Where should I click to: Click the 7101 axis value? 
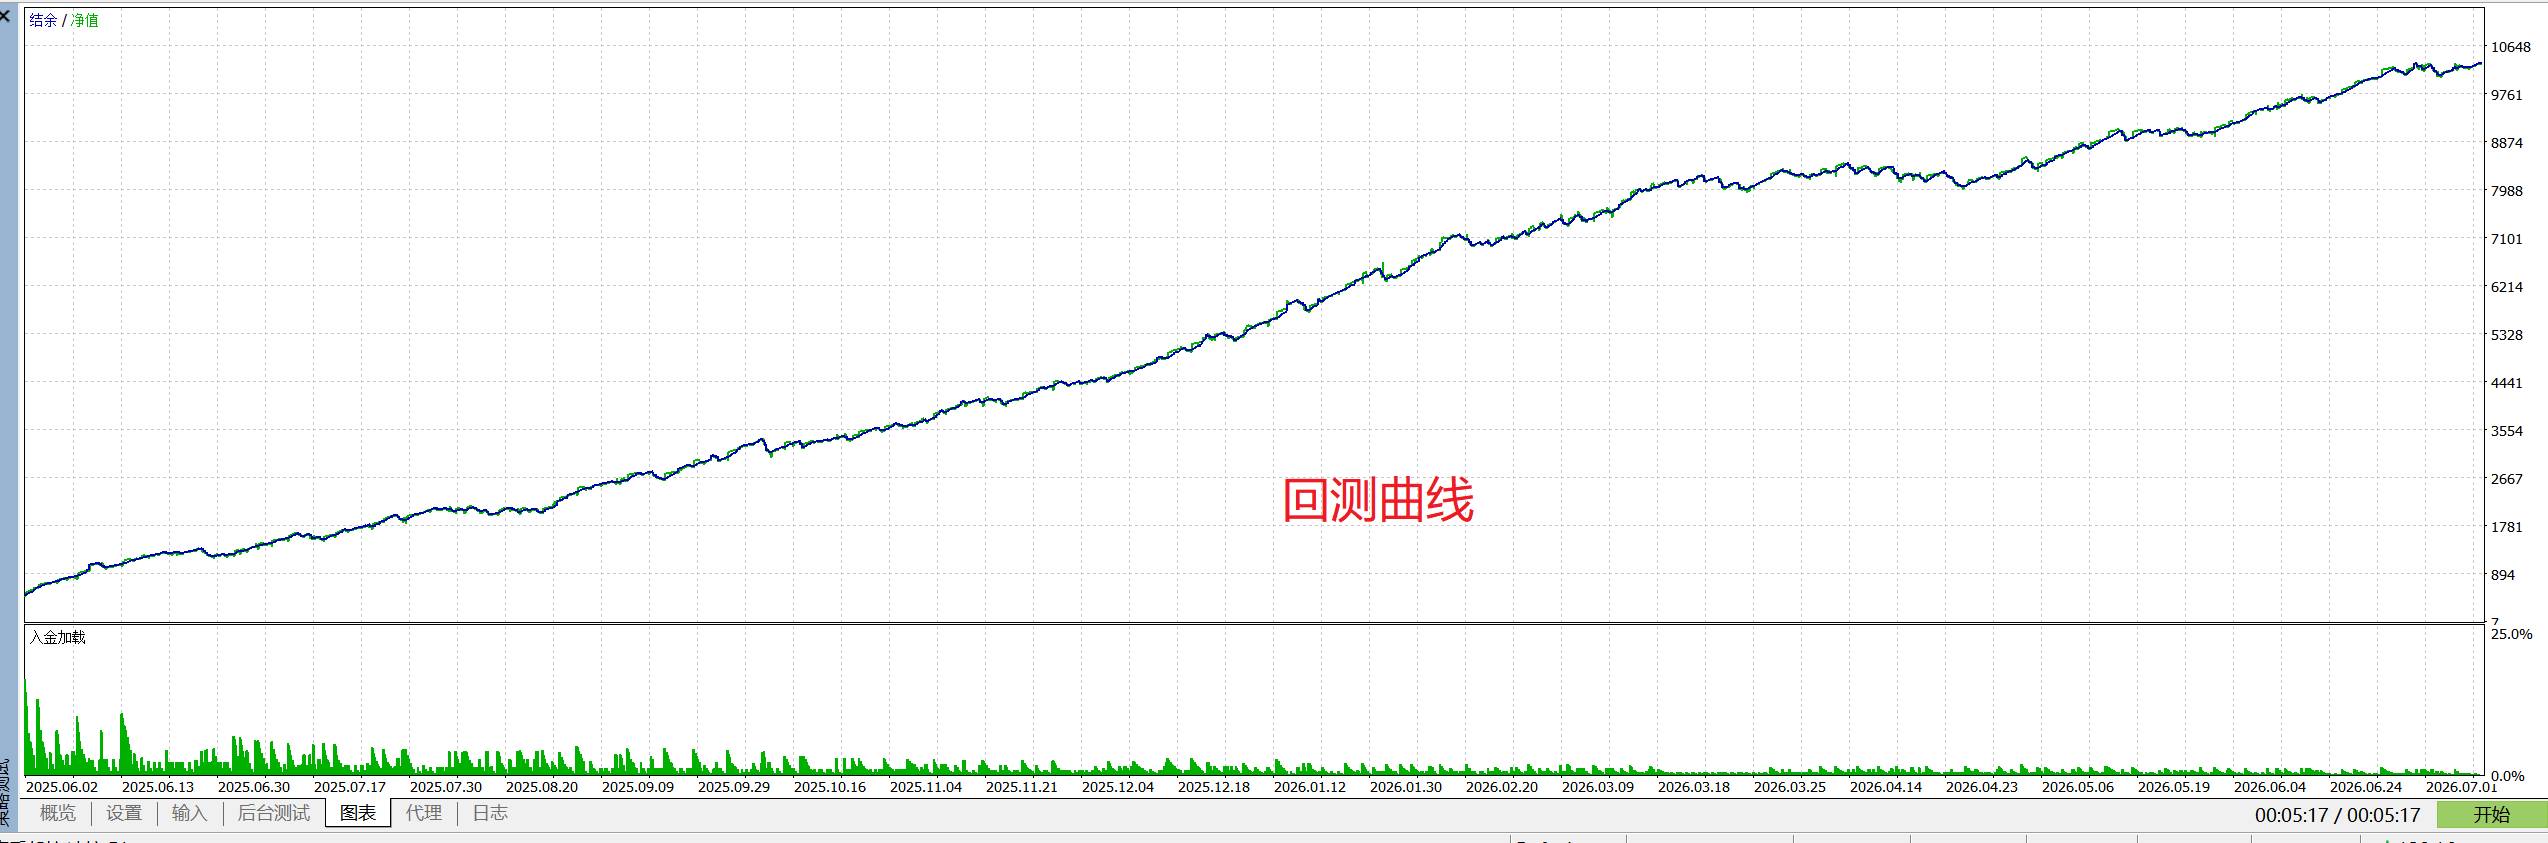pos(2507,239)
